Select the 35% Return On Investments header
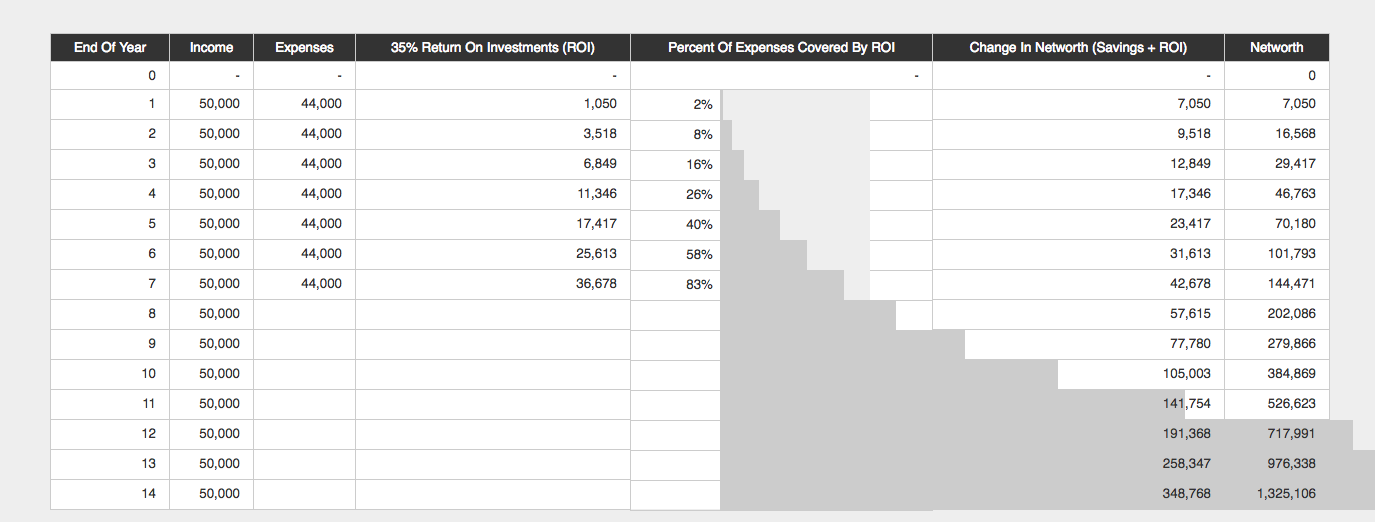The image size is (1375, 522). coord(492,47)
